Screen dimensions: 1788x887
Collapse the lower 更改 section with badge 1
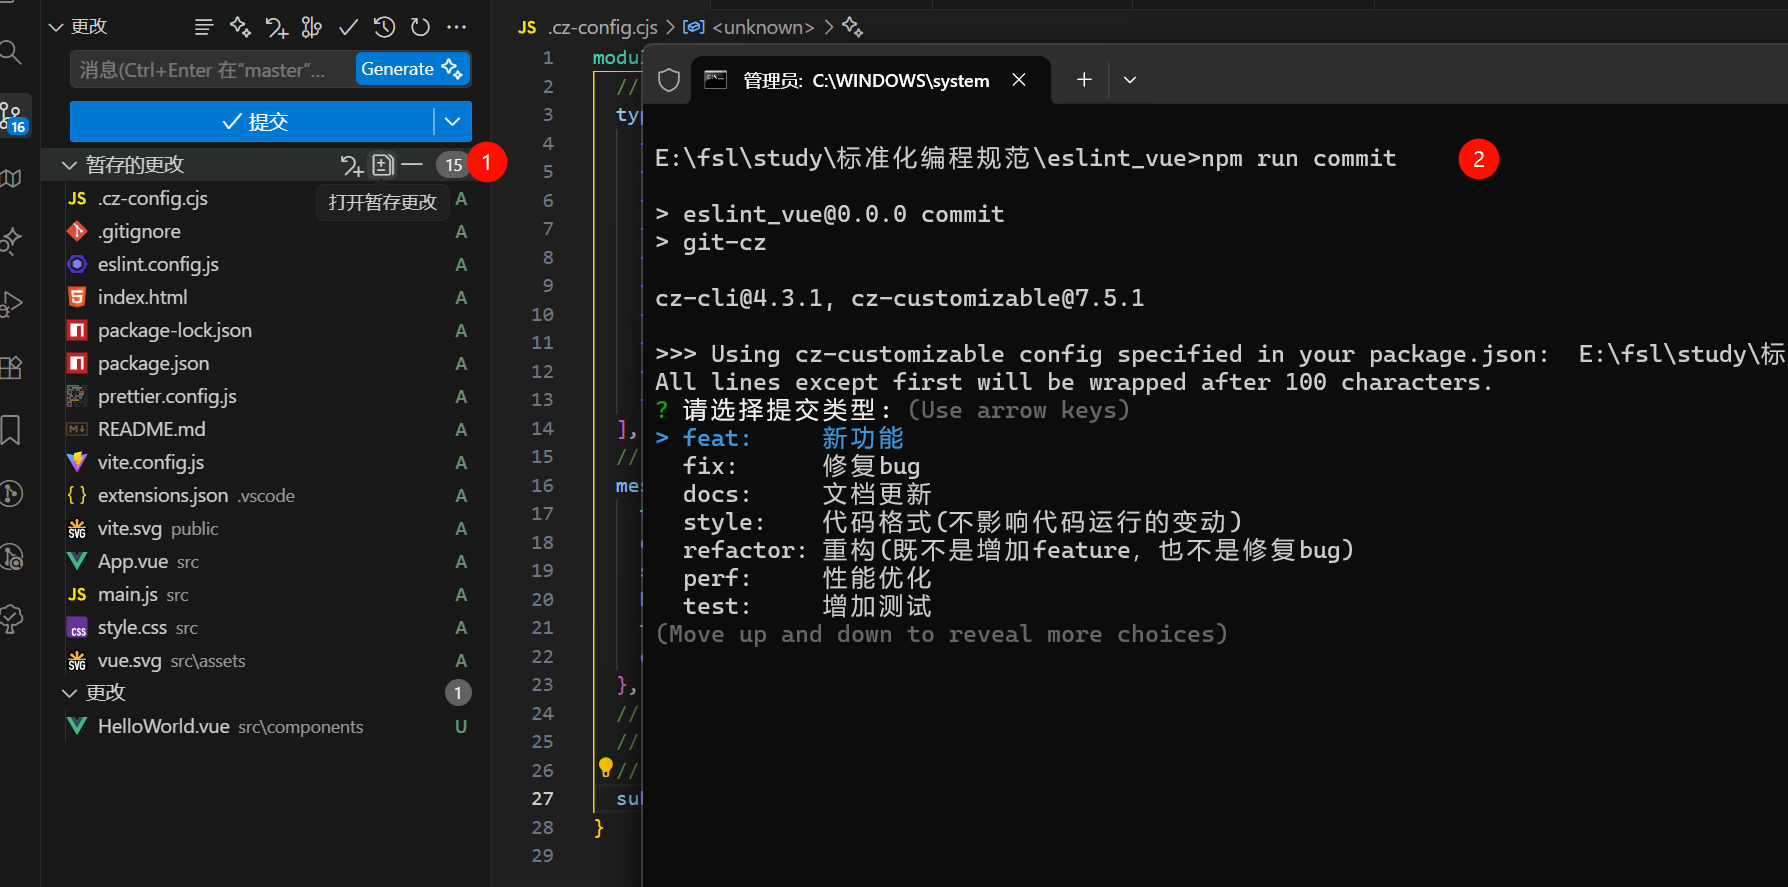point(69,693)
